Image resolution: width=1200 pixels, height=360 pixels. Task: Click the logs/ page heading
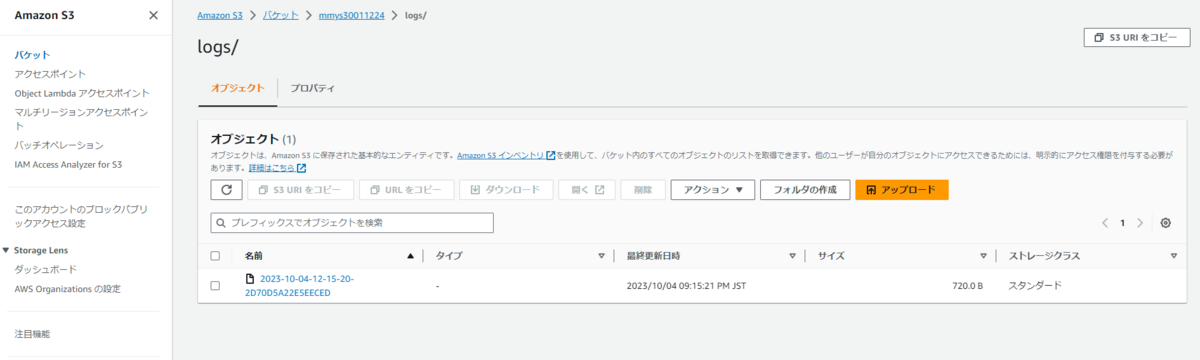tap(218, 46)
